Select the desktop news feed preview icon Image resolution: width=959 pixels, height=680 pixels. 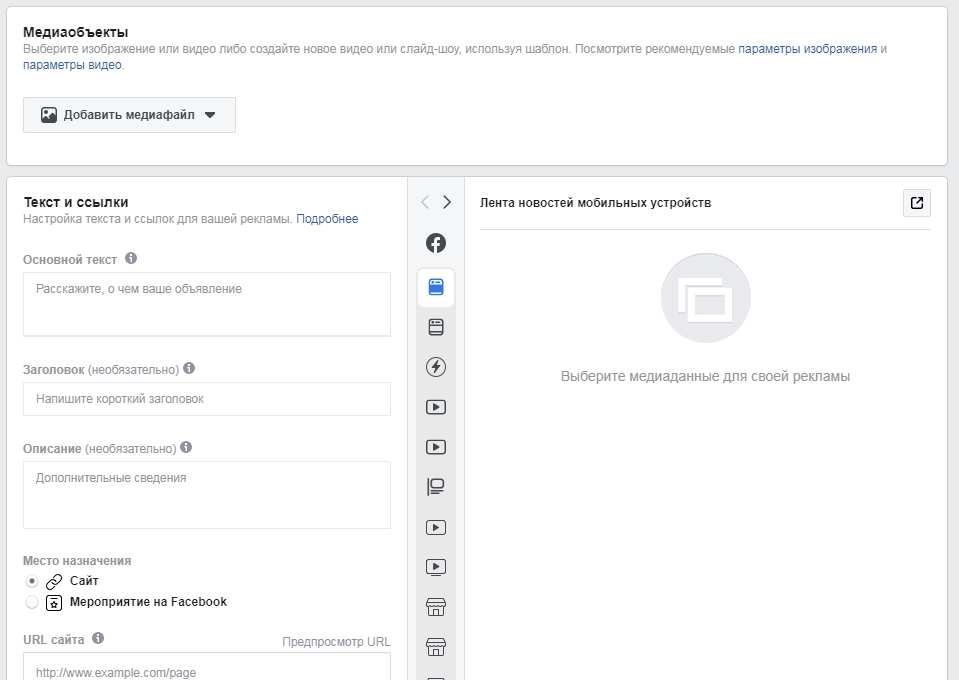click(x=435, y=327)
